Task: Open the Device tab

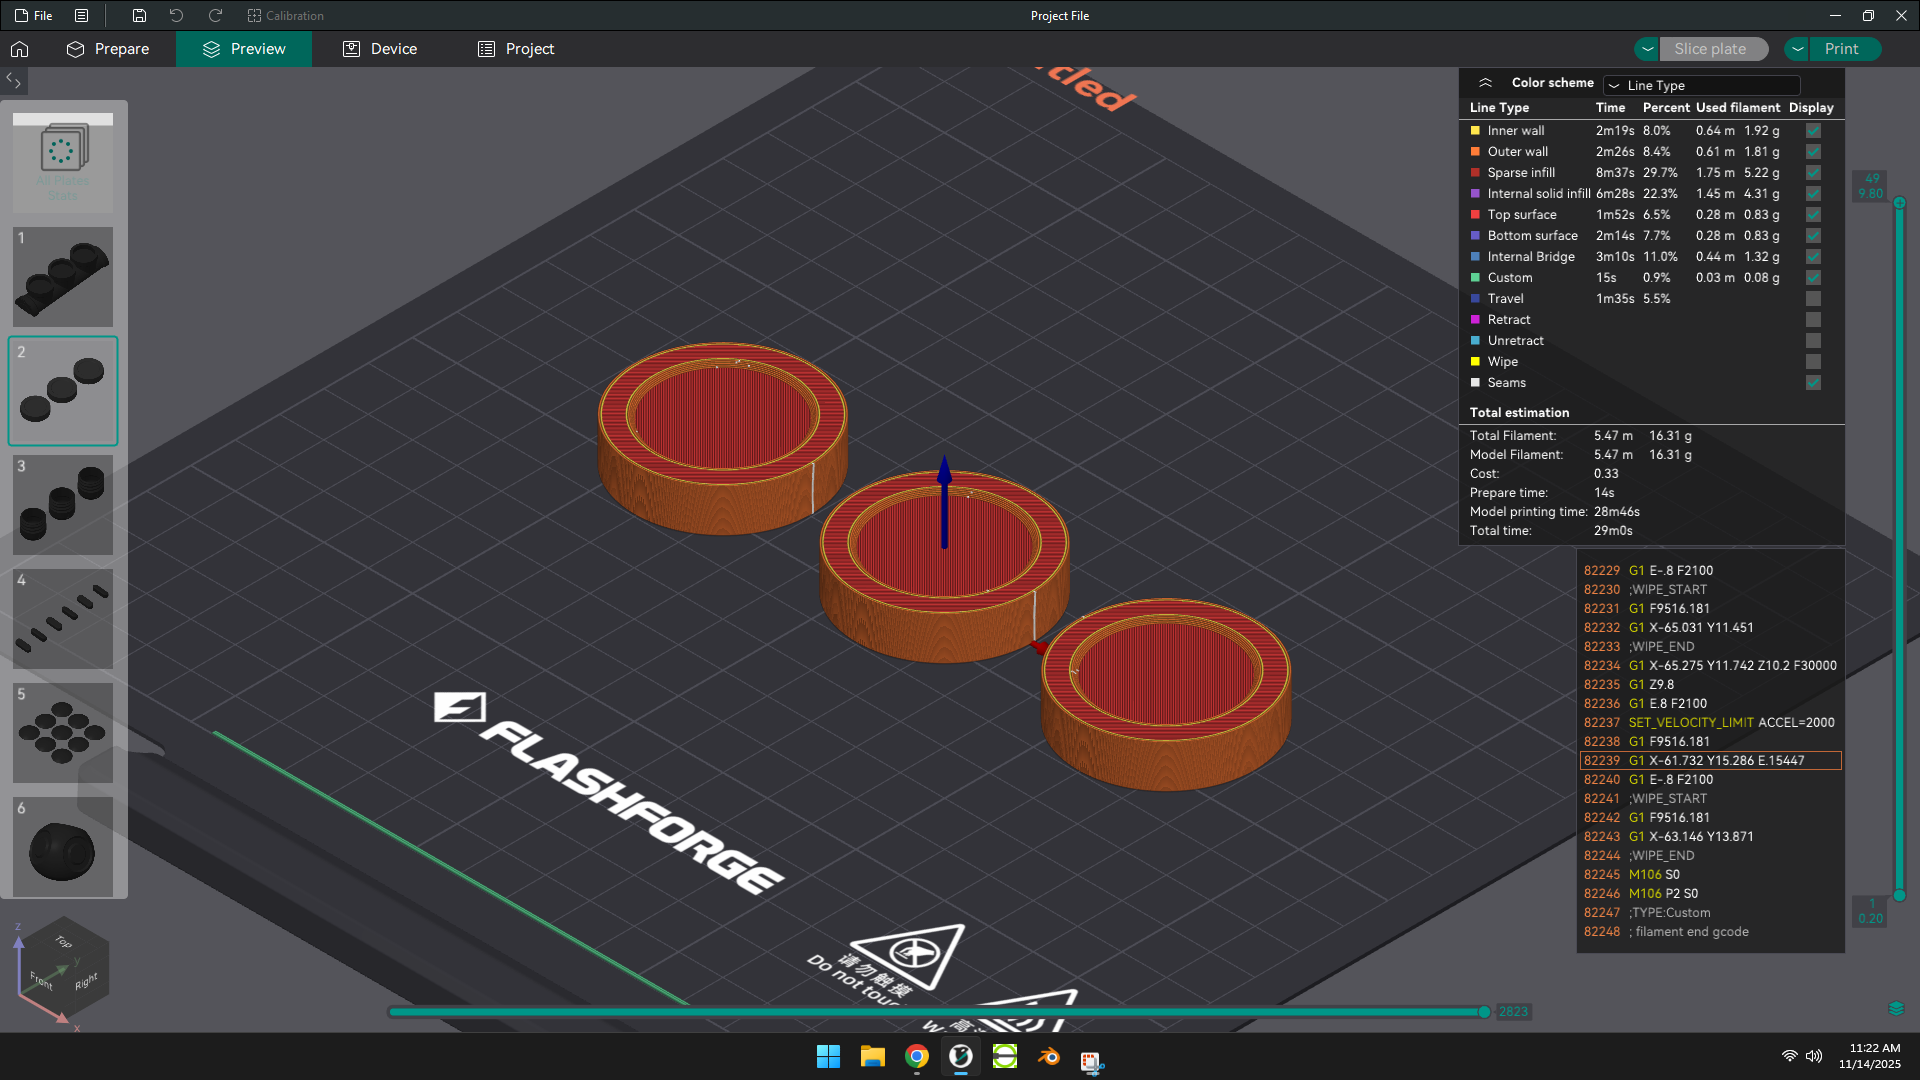Action: tap(380, 49)
